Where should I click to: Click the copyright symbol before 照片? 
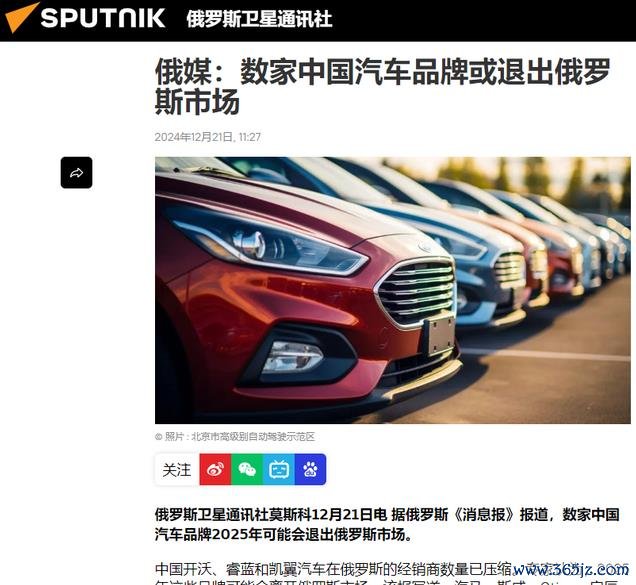(x=159, y=437)
